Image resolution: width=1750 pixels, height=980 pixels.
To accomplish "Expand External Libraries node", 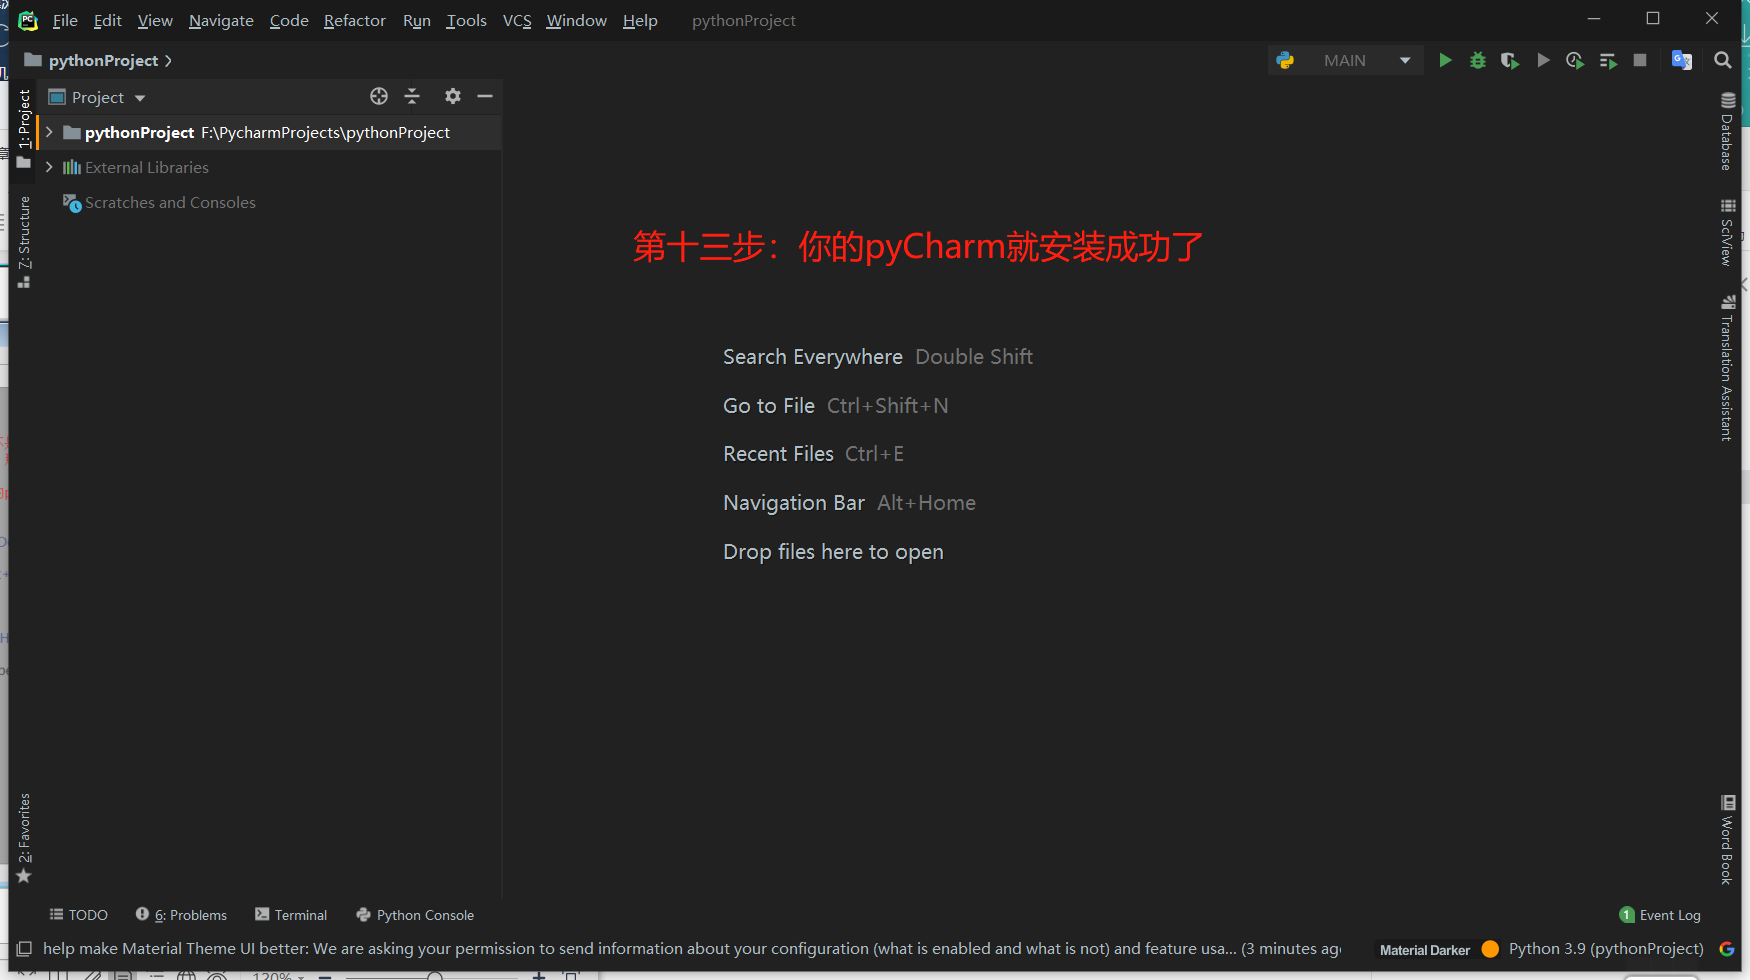I will pos(49,167).
